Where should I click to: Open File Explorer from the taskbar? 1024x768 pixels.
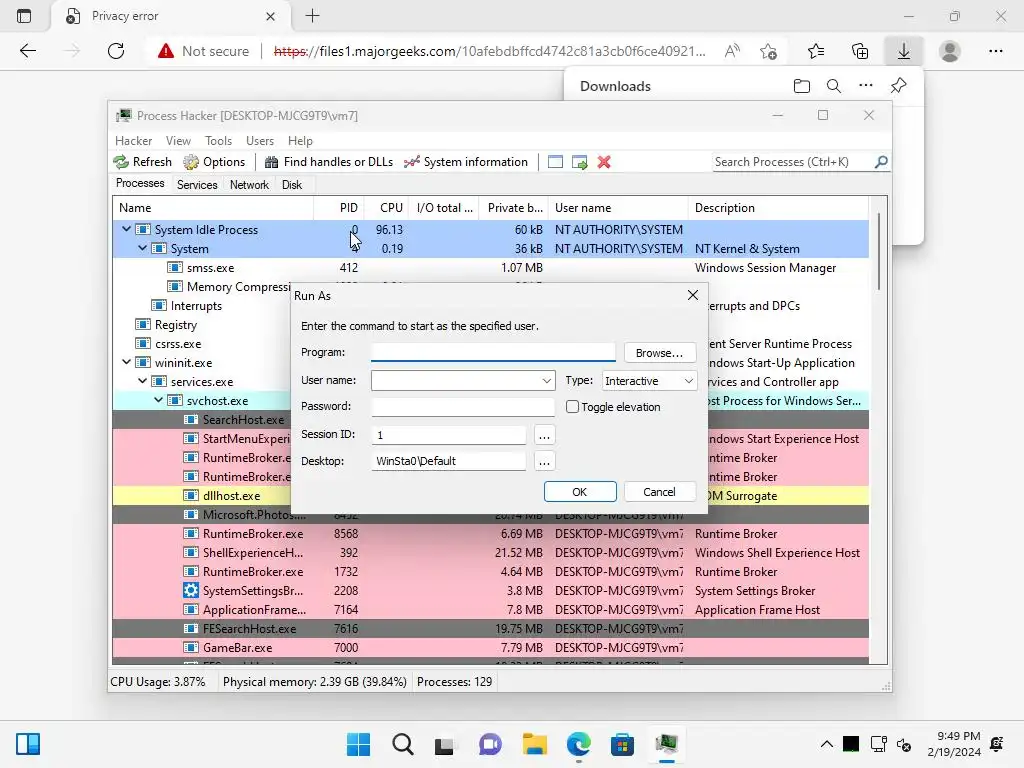535,744
